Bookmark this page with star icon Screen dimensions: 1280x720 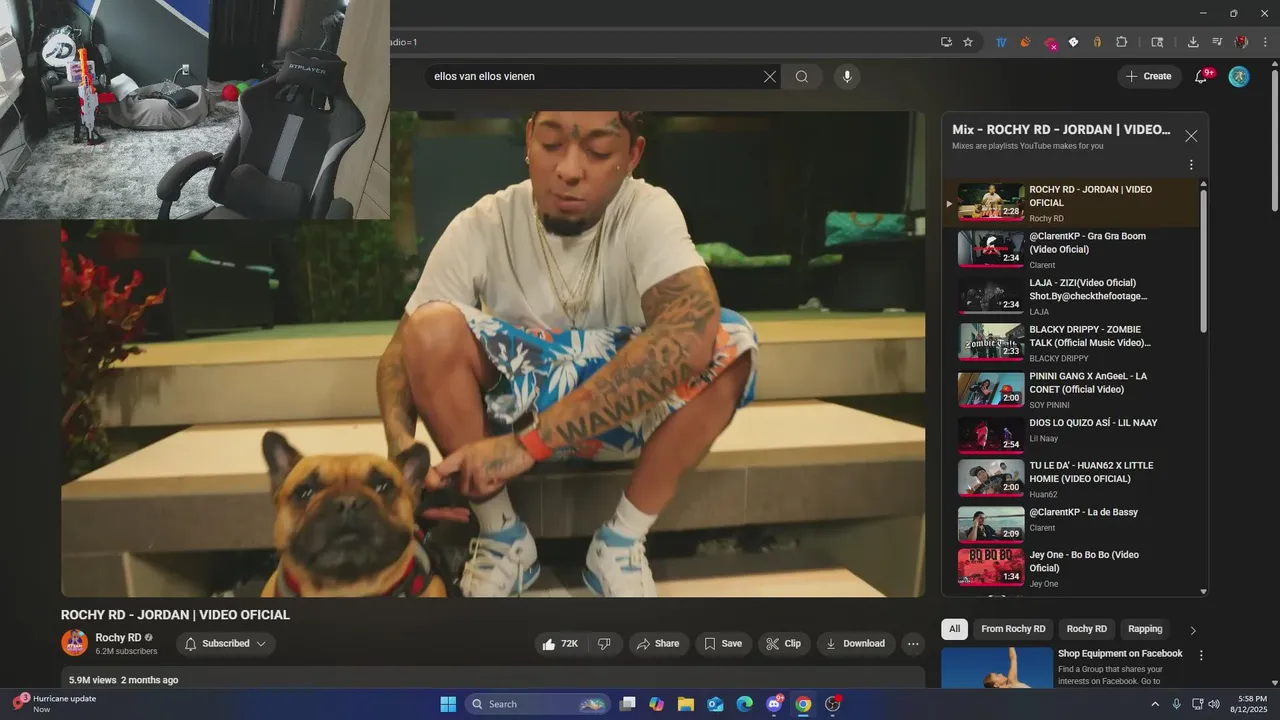tap(968, 42)
